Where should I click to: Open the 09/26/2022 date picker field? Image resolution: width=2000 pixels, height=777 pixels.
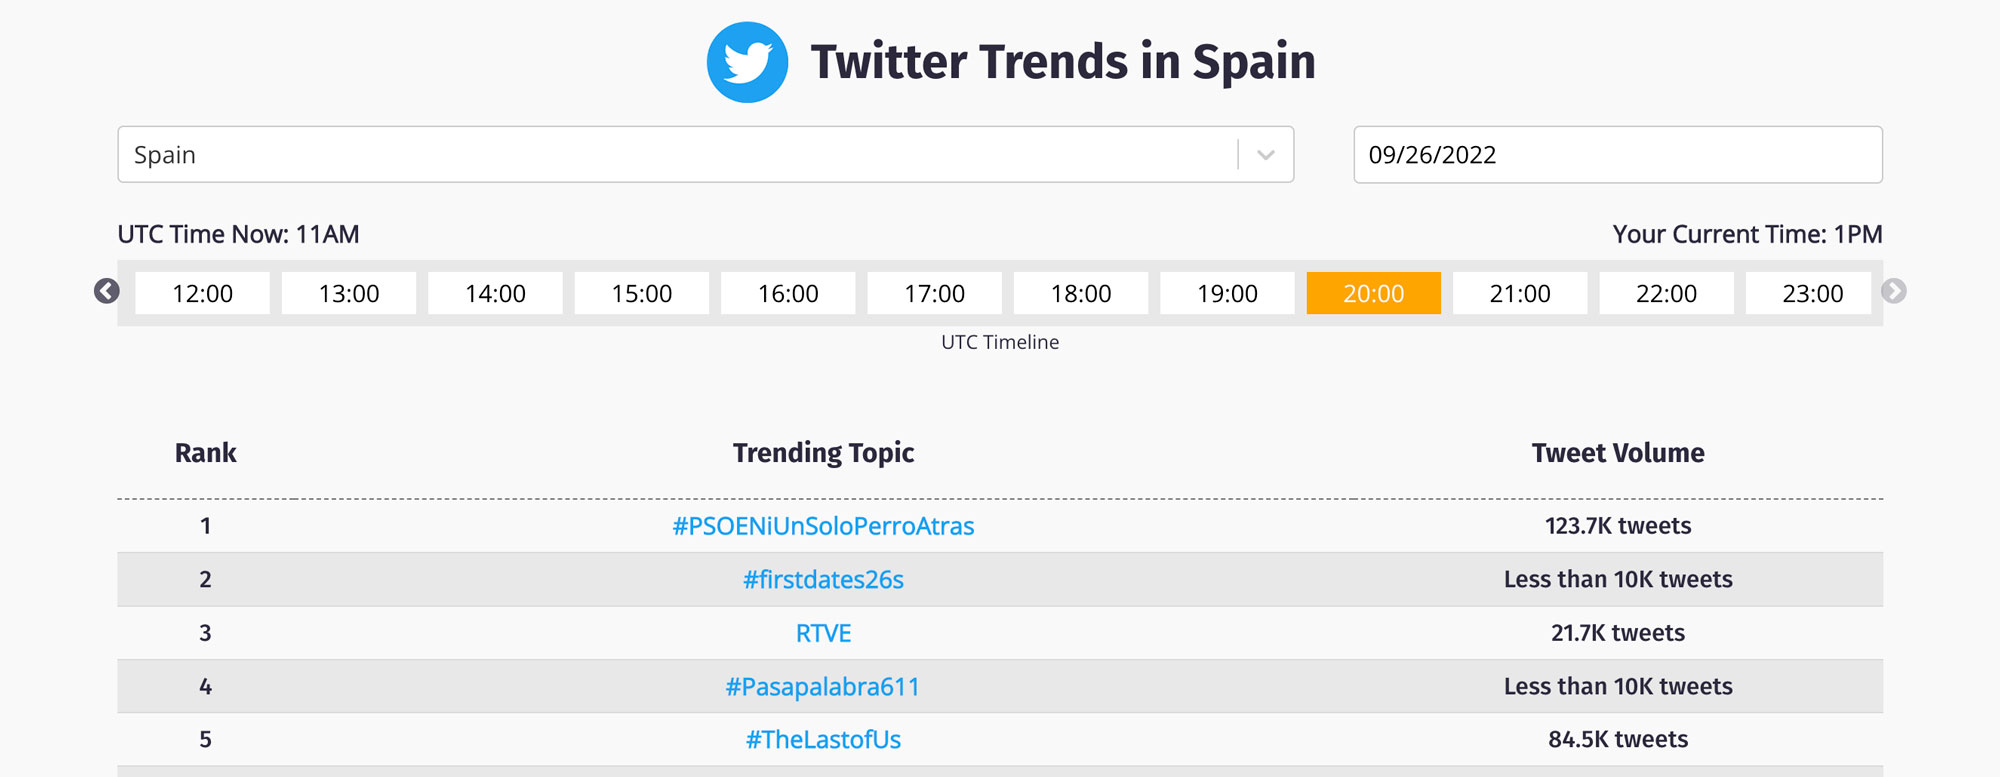(x=1618, y=154)
